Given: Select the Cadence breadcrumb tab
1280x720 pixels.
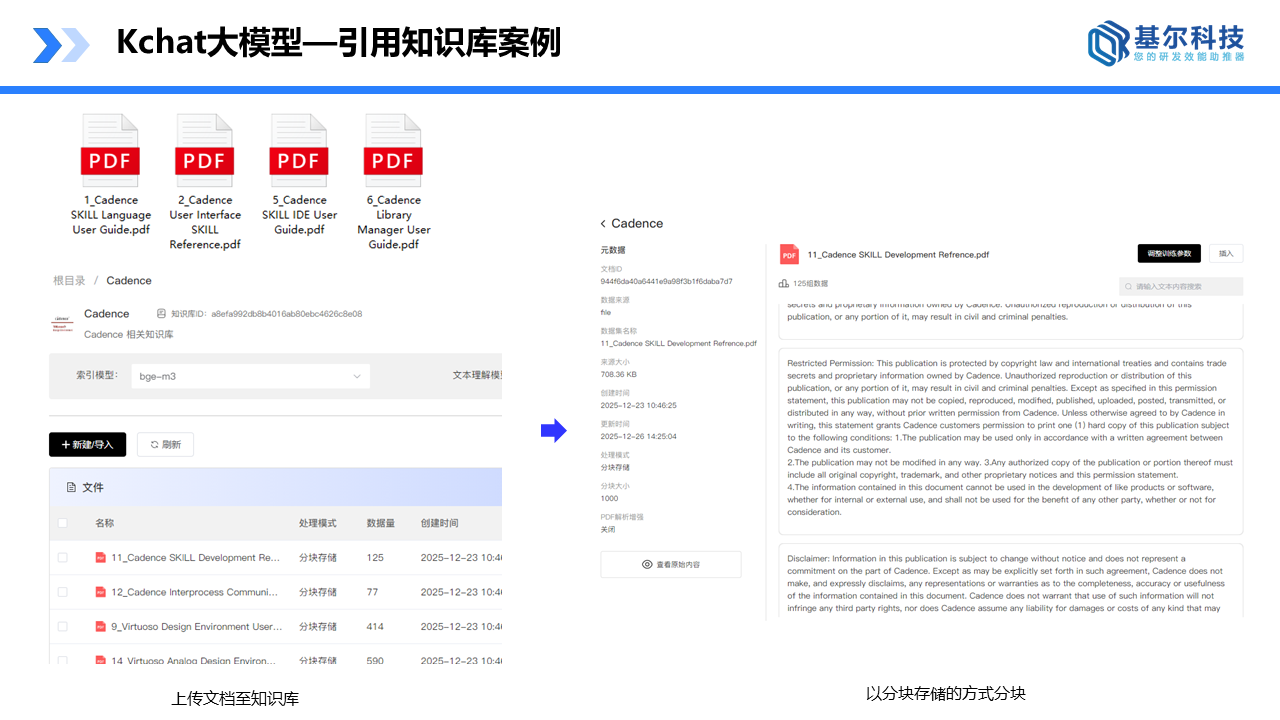Looking at the screenshot, I should (x=128, y=280).
